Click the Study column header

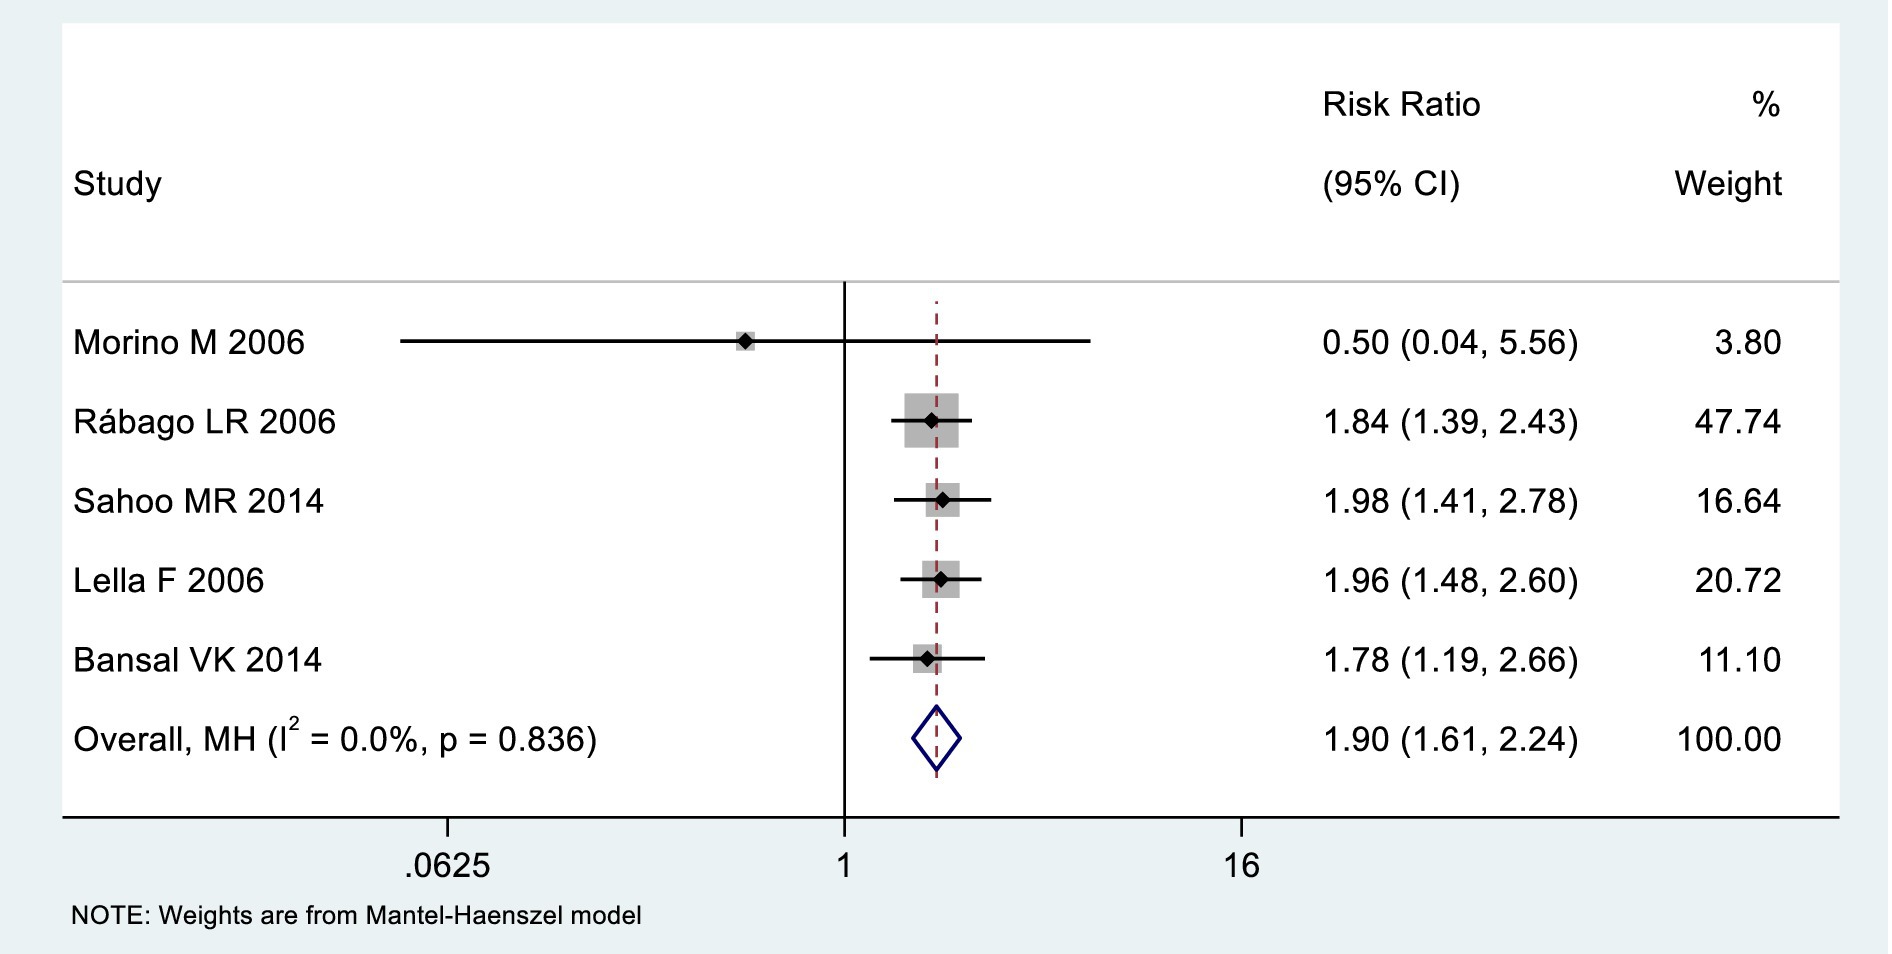[x=117, y=184]
